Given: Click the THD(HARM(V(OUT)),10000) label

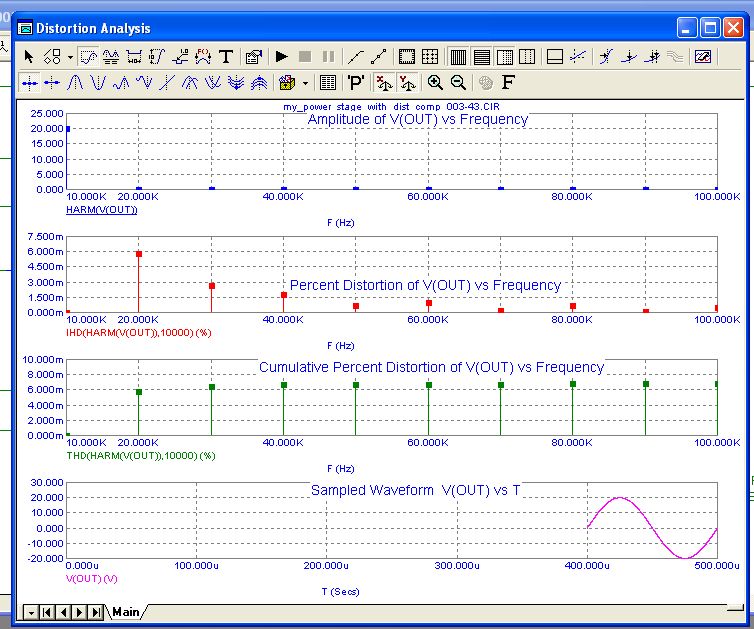Looking at the screenshot, I should (x=140, y=456).
